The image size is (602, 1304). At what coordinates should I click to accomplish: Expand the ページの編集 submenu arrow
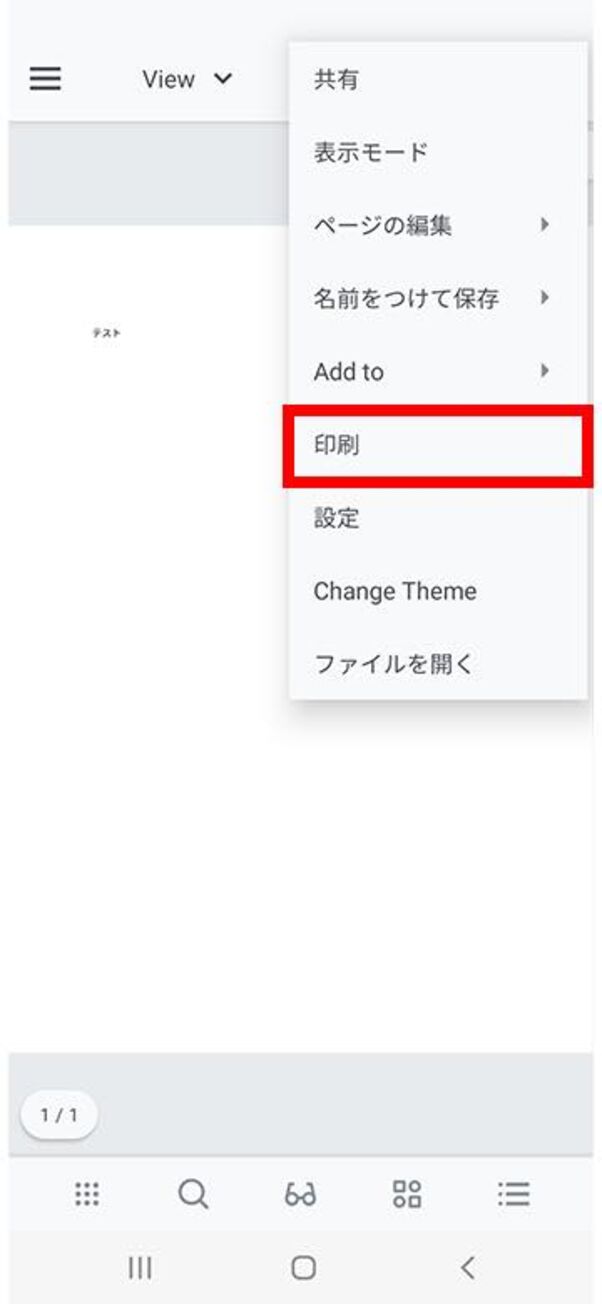[545, 225]
